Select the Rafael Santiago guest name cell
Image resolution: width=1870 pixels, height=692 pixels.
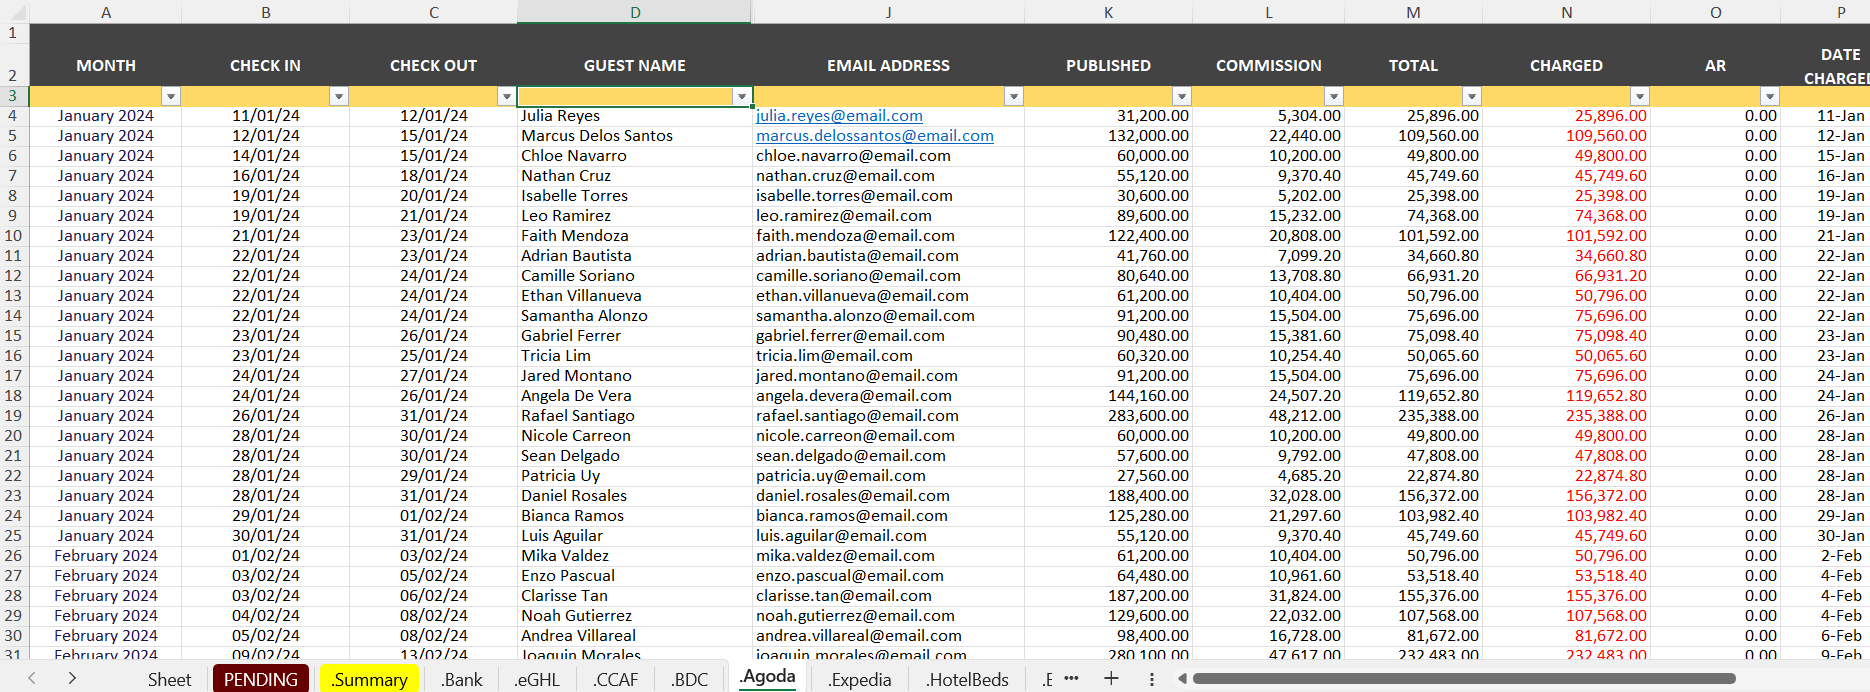pos(577,416)
